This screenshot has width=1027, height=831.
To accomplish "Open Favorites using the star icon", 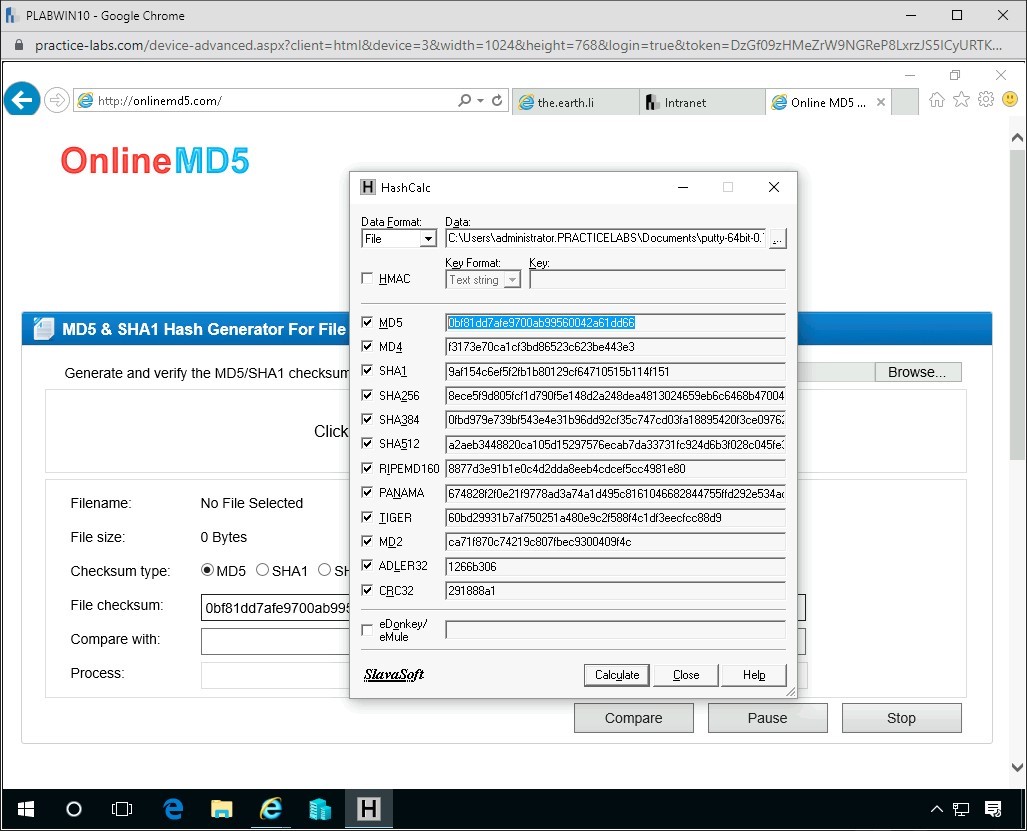I will click(x=960, y=99).
